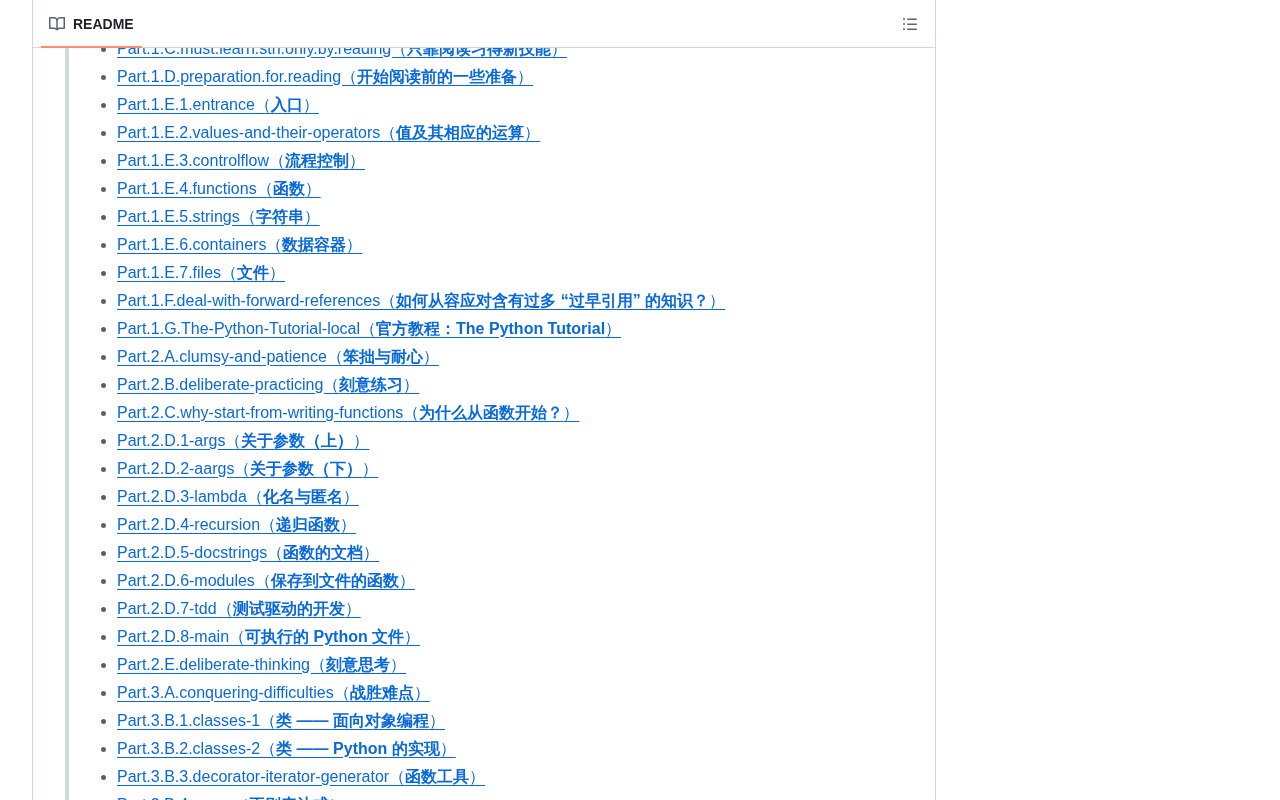Open Part.2.D.5-docstrings link

248,553
